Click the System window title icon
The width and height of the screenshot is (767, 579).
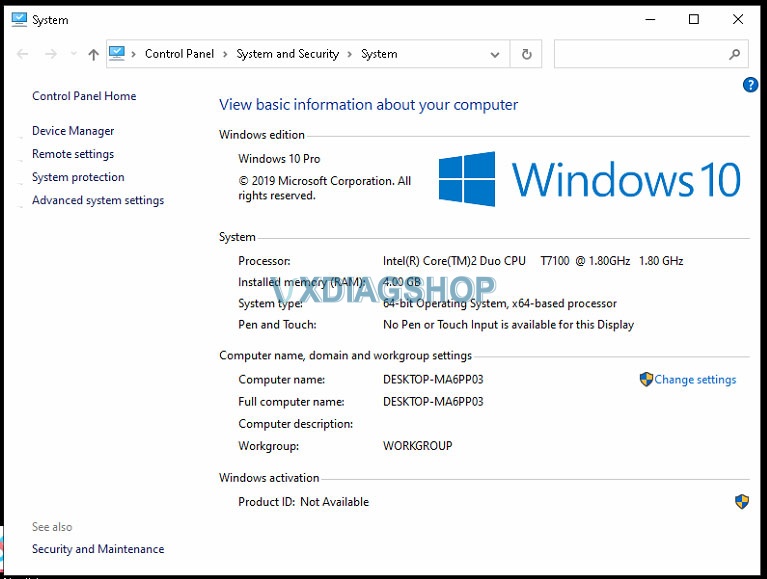19,20
